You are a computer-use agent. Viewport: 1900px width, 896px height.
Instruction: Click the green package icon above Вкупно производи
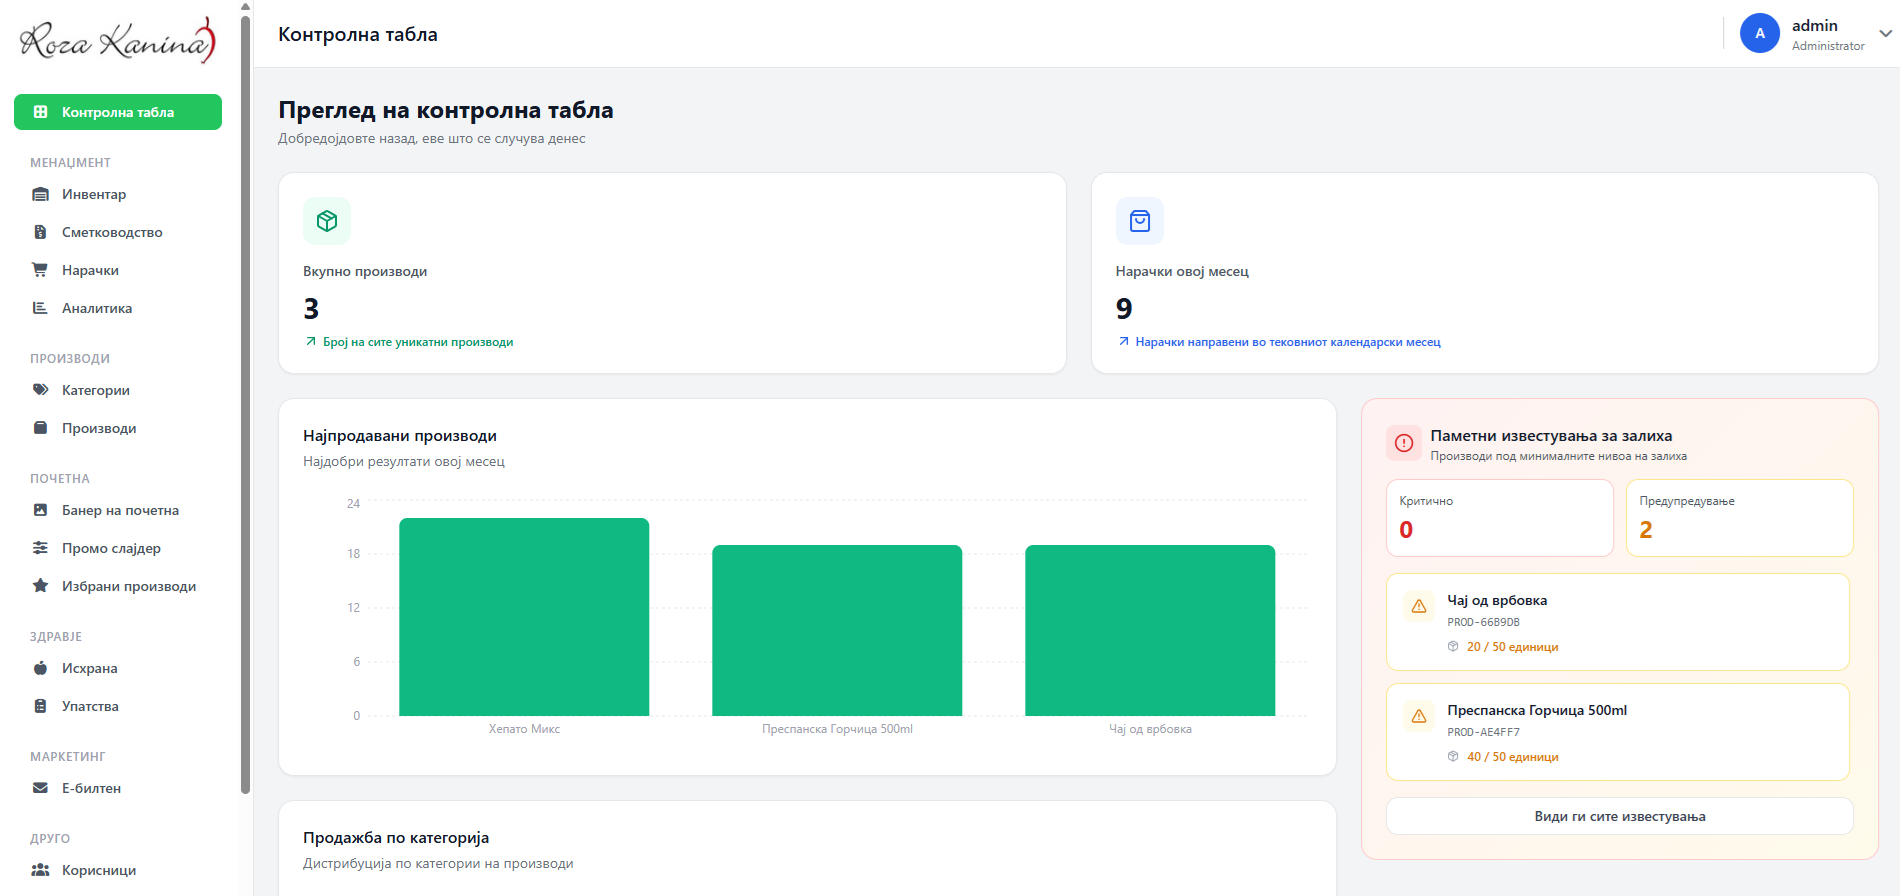[x=327, y=221]
